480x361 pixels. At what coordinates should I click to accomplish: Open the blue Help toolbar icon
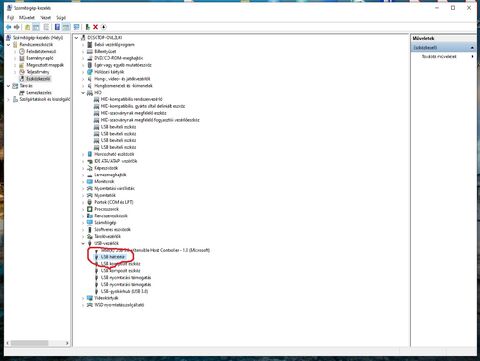(x=57, y=27)
